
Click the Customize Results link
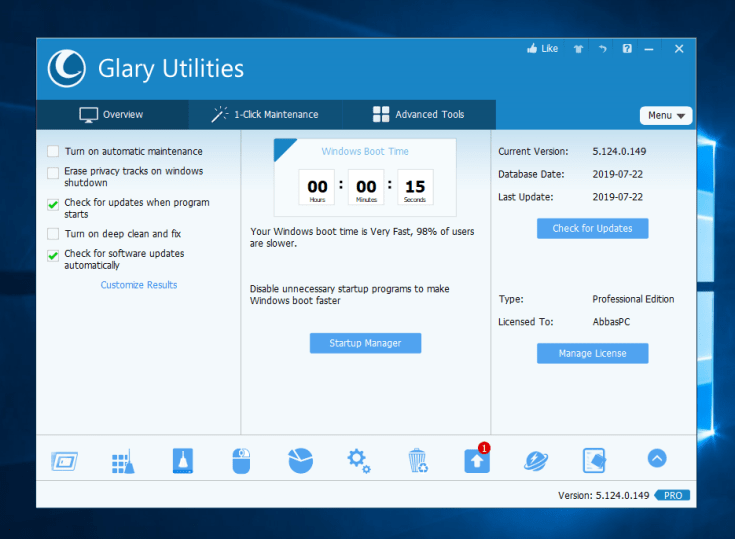139,285
